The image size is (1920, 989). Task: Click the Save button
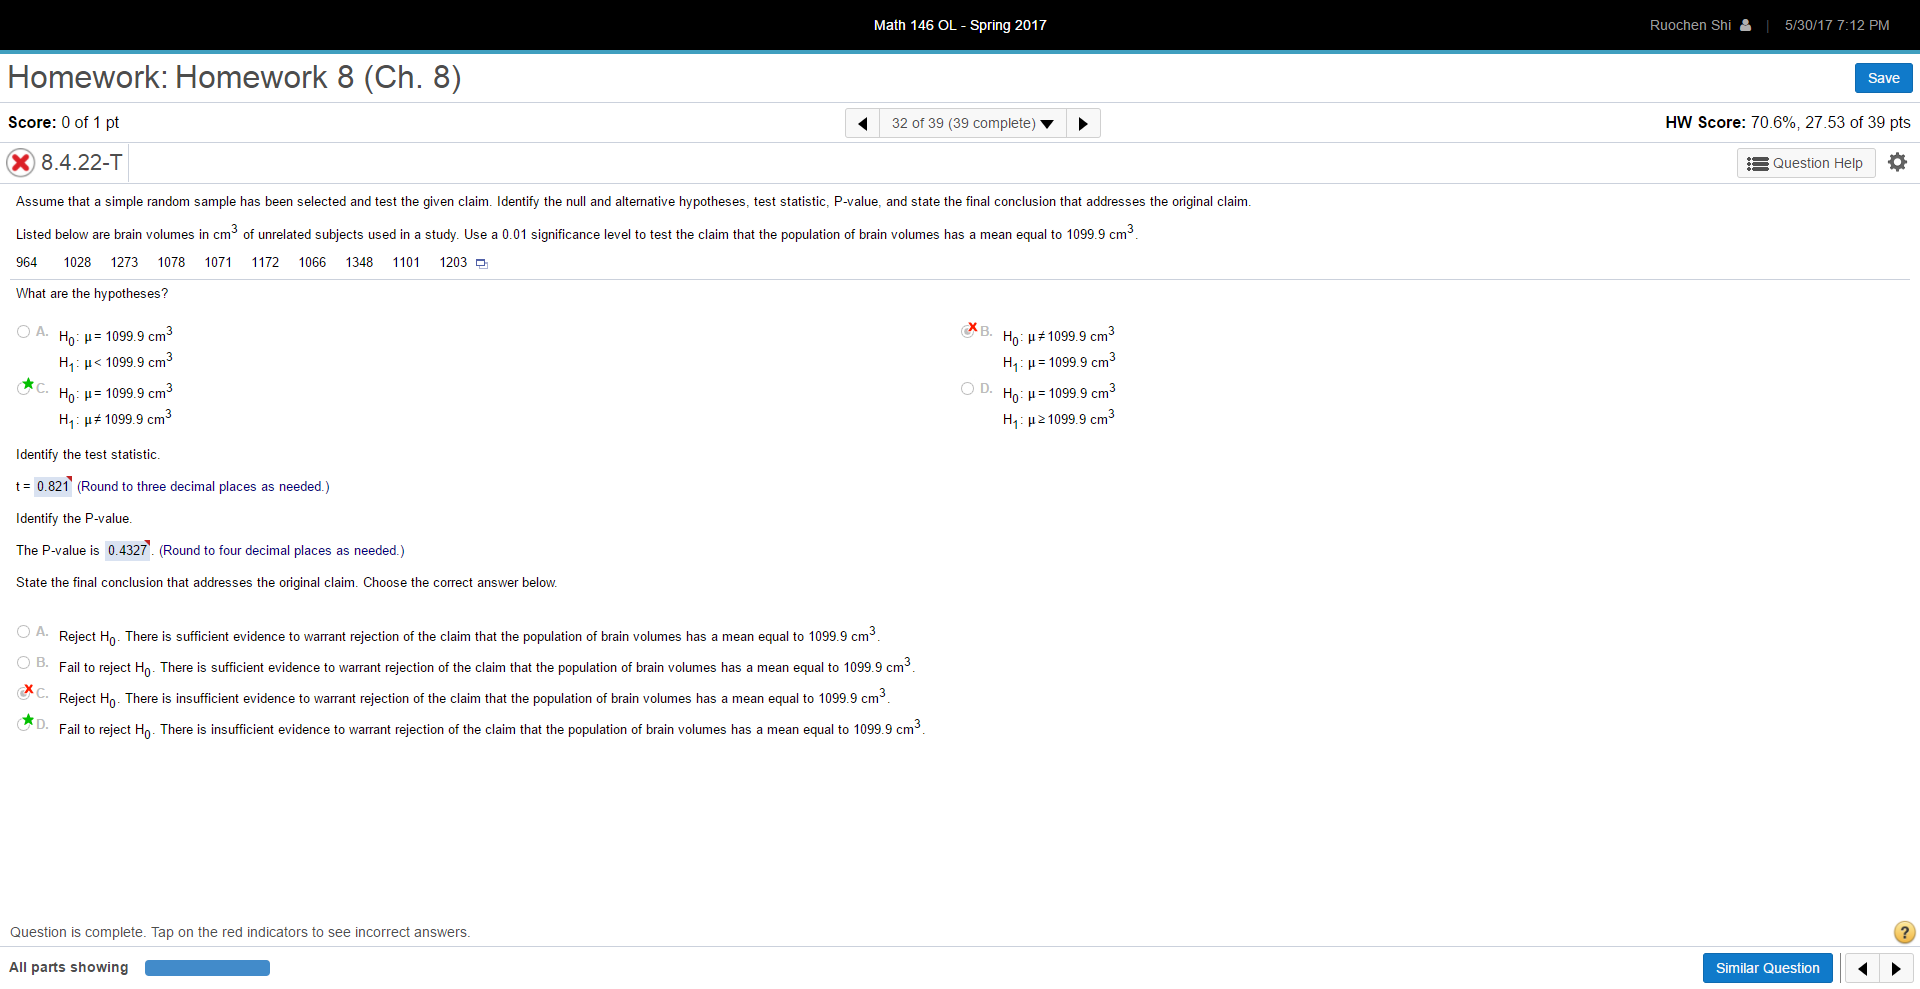(x=1883, y=77)
